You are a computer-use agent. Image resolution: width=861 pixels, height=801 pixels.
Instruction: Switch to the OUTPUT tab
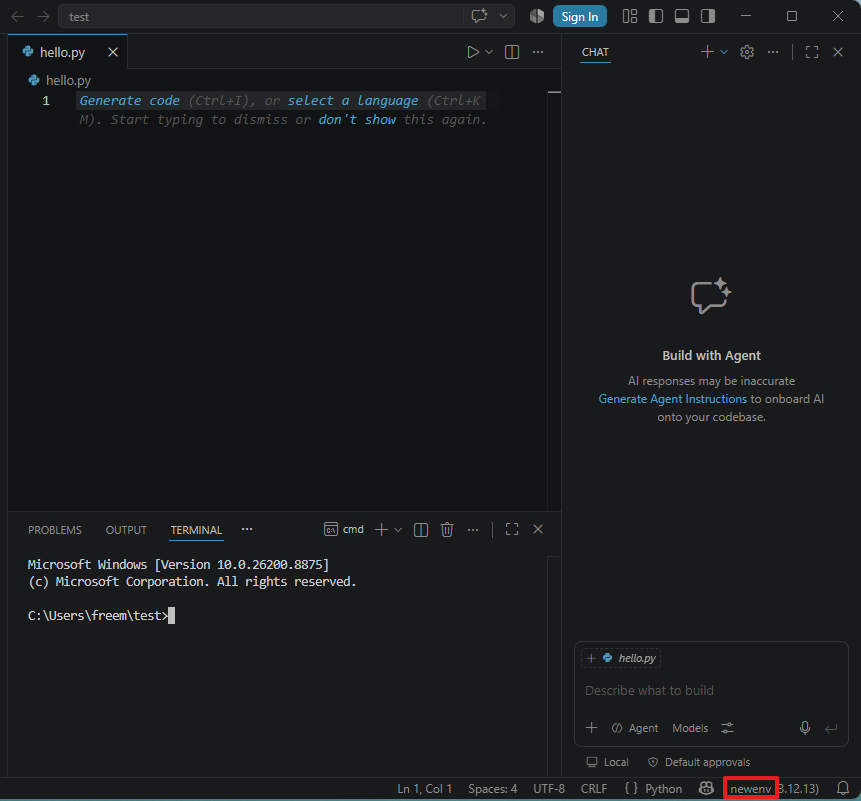point(126,530)
